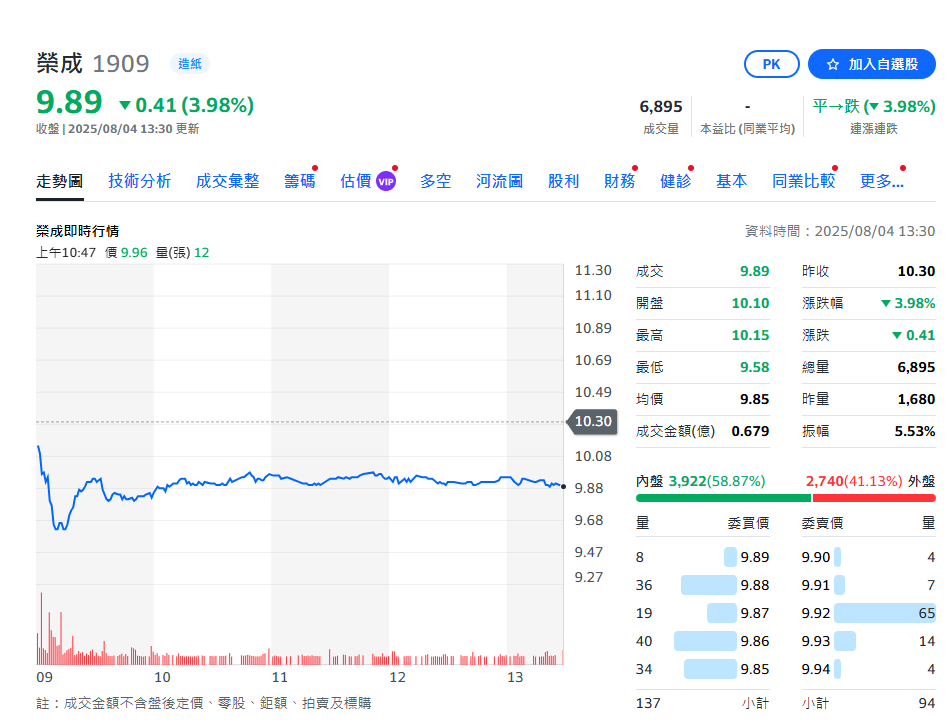Click the 平→跌 (3.98%) trend text

874,107
